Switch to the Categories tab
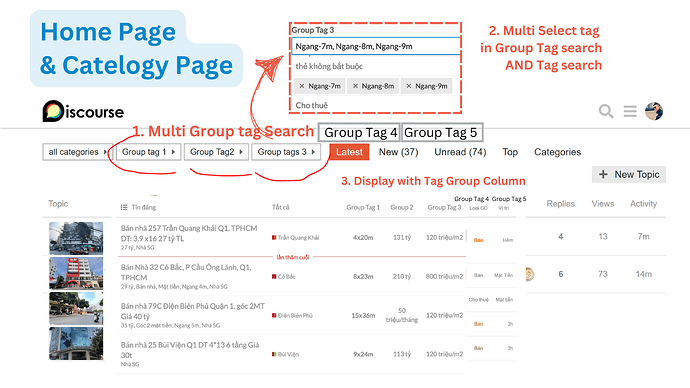 557,152
